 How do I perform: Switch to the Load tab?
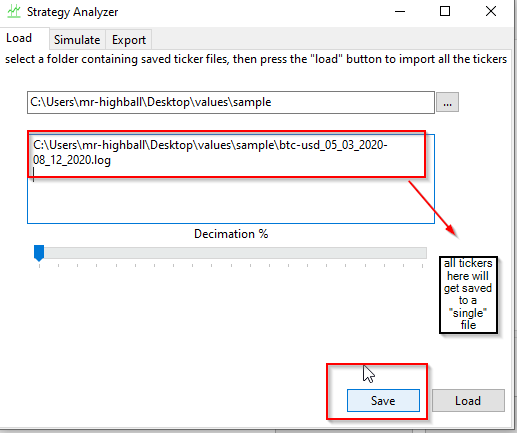(19, 38)
